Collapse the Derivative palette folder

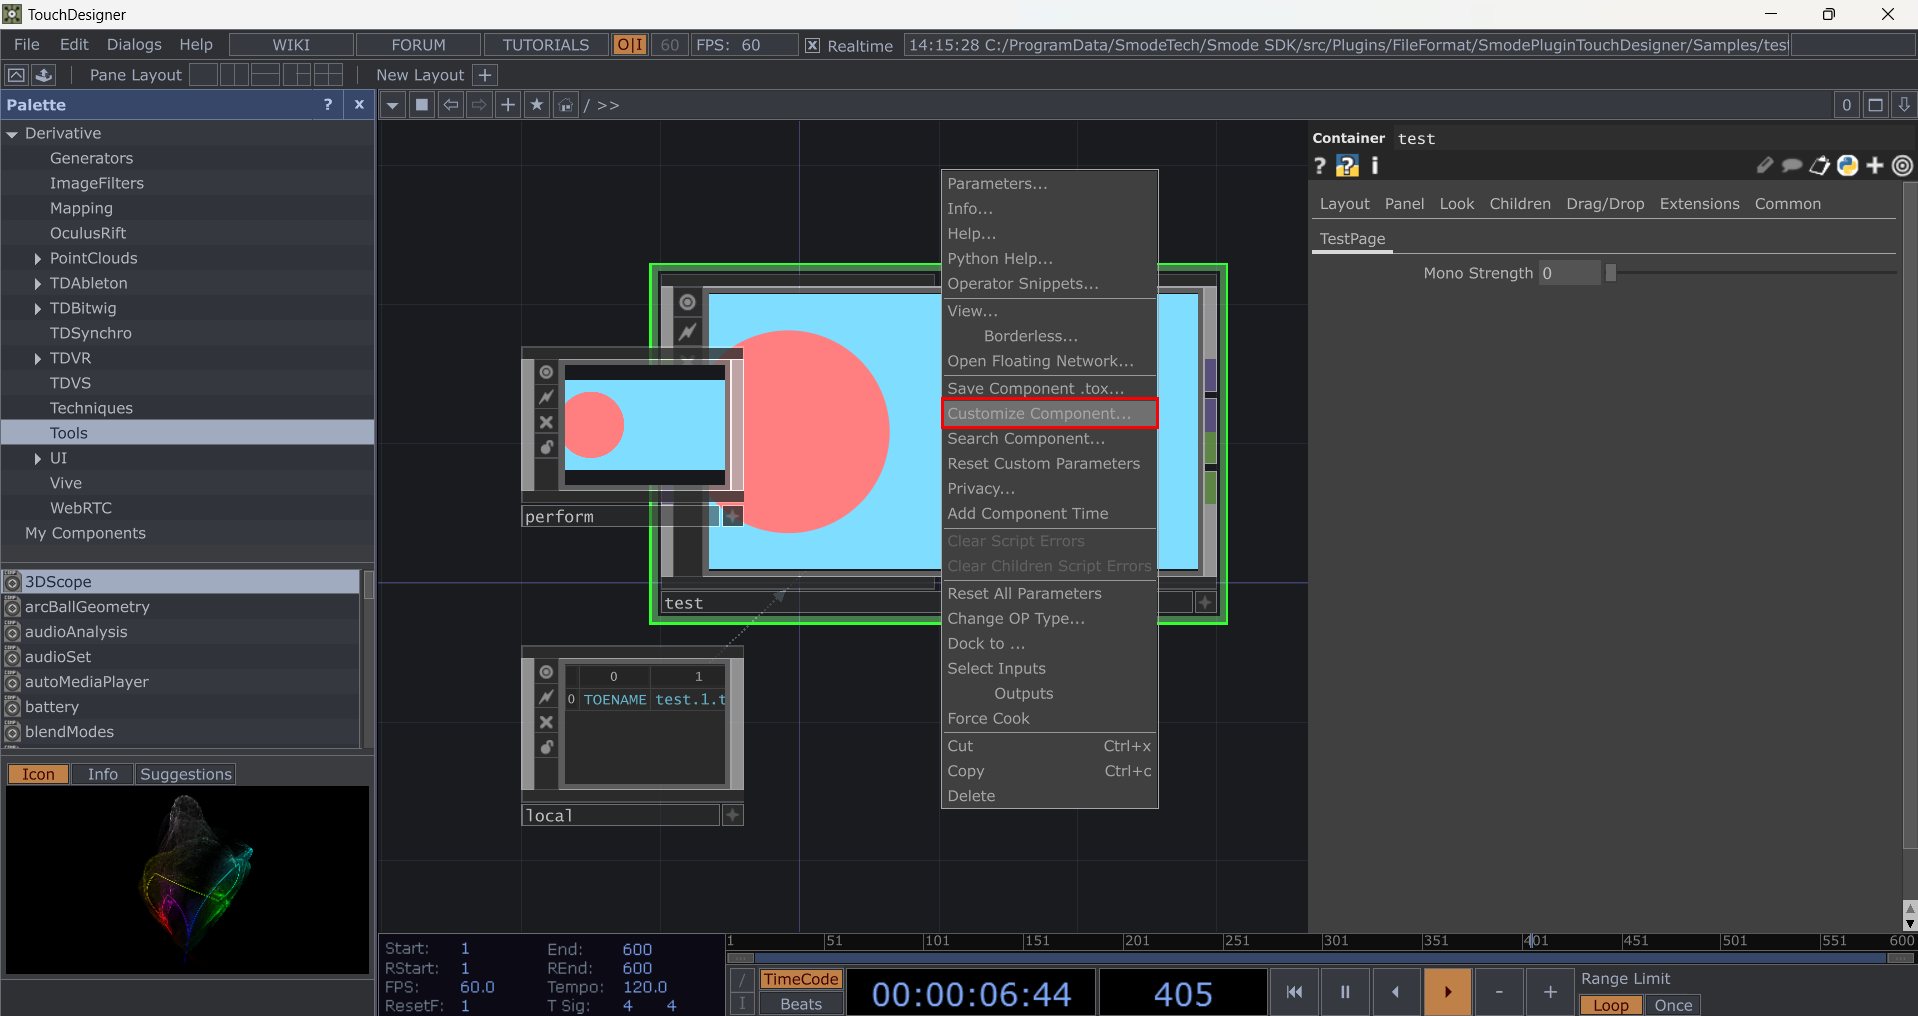(12, 134)
